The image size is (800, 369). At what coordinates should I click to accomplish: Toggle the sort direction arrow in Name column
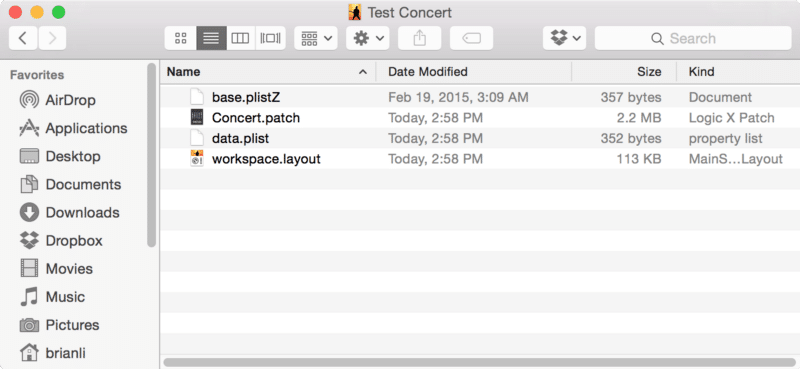coord(363,72)
